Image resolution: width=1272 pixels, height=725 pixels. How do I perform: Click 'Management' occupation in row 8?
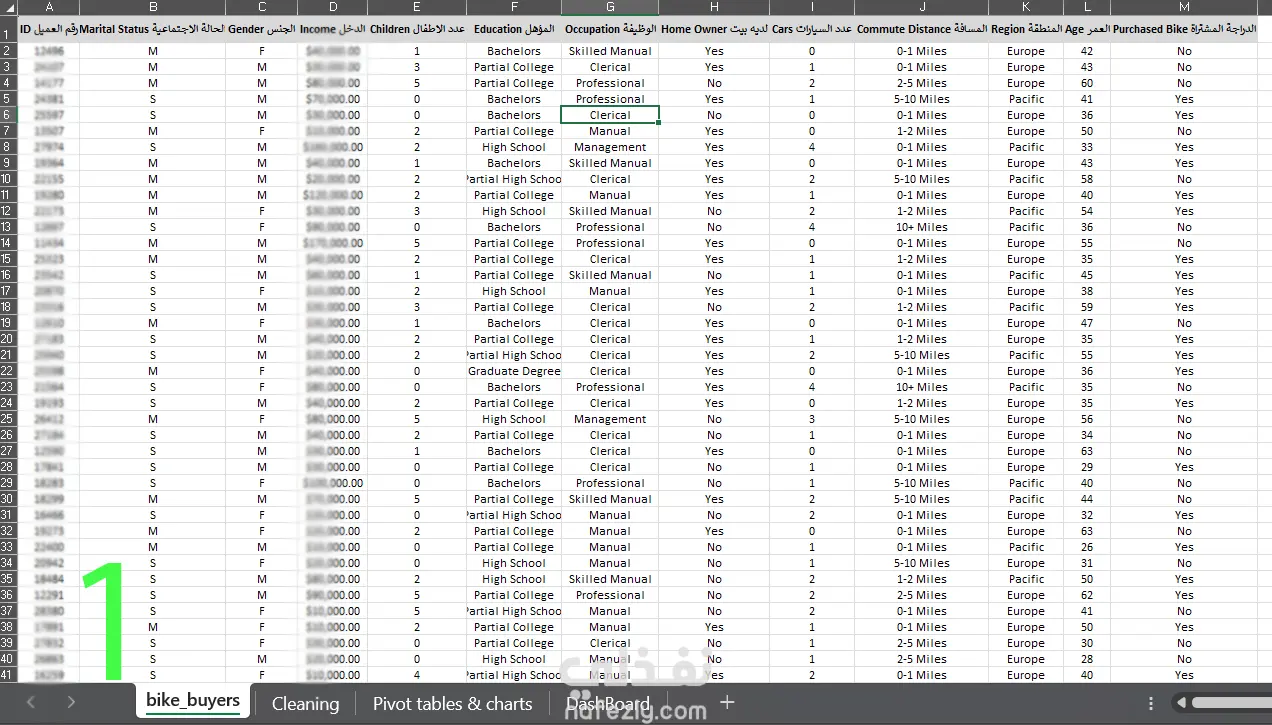click(x=610, y=147)
